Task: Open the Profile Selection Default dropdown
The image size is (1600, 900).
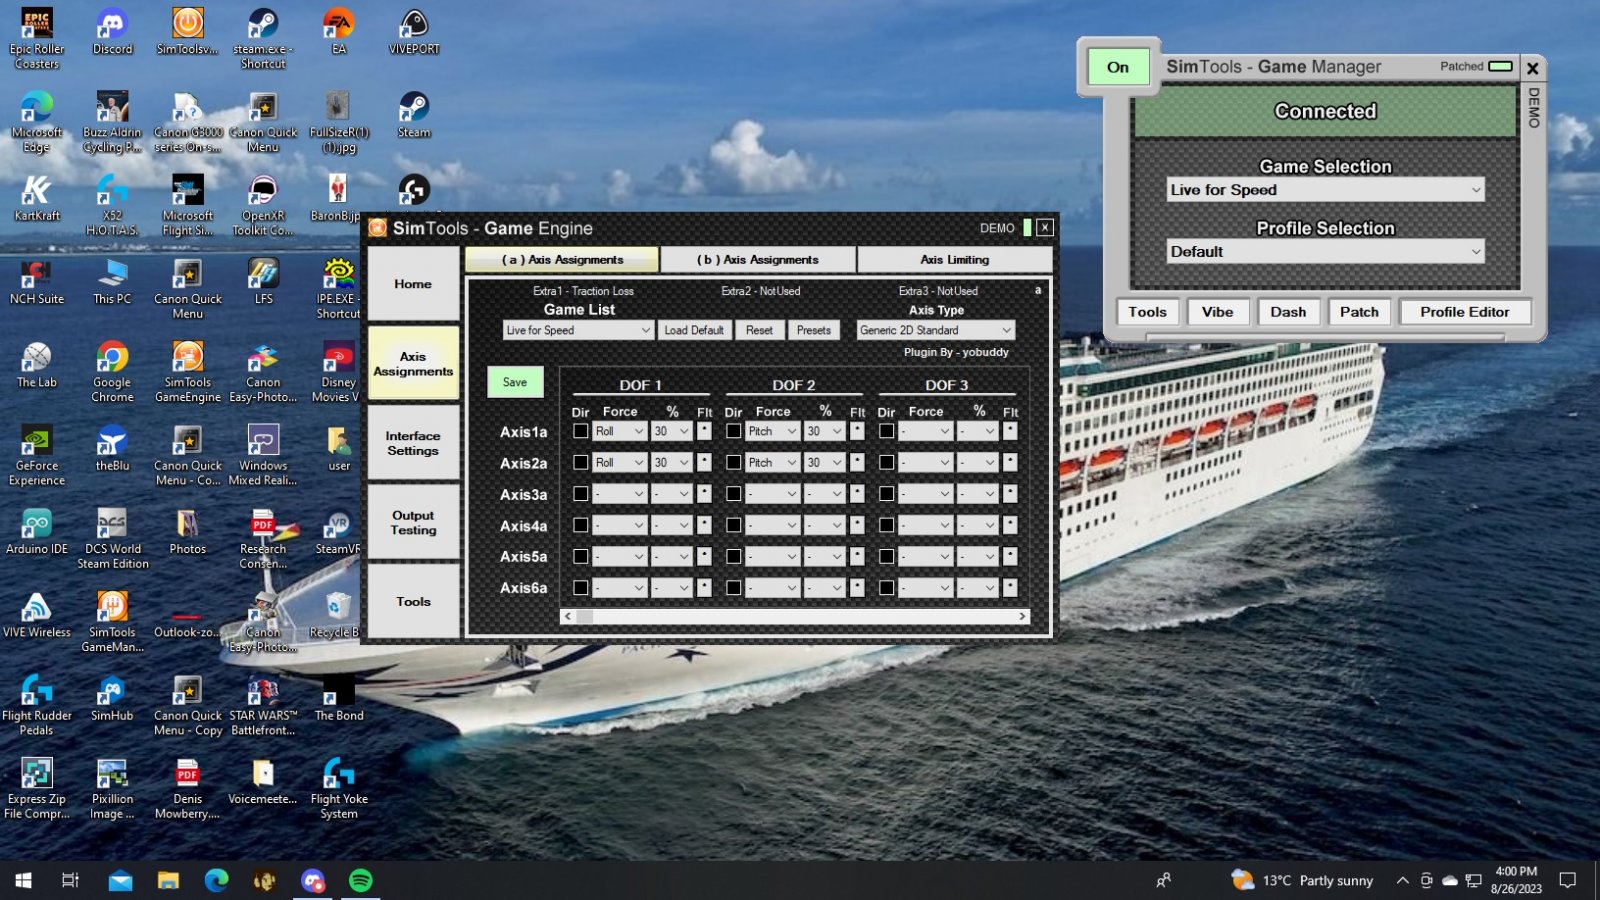Action: click(x=1324, y=252)
